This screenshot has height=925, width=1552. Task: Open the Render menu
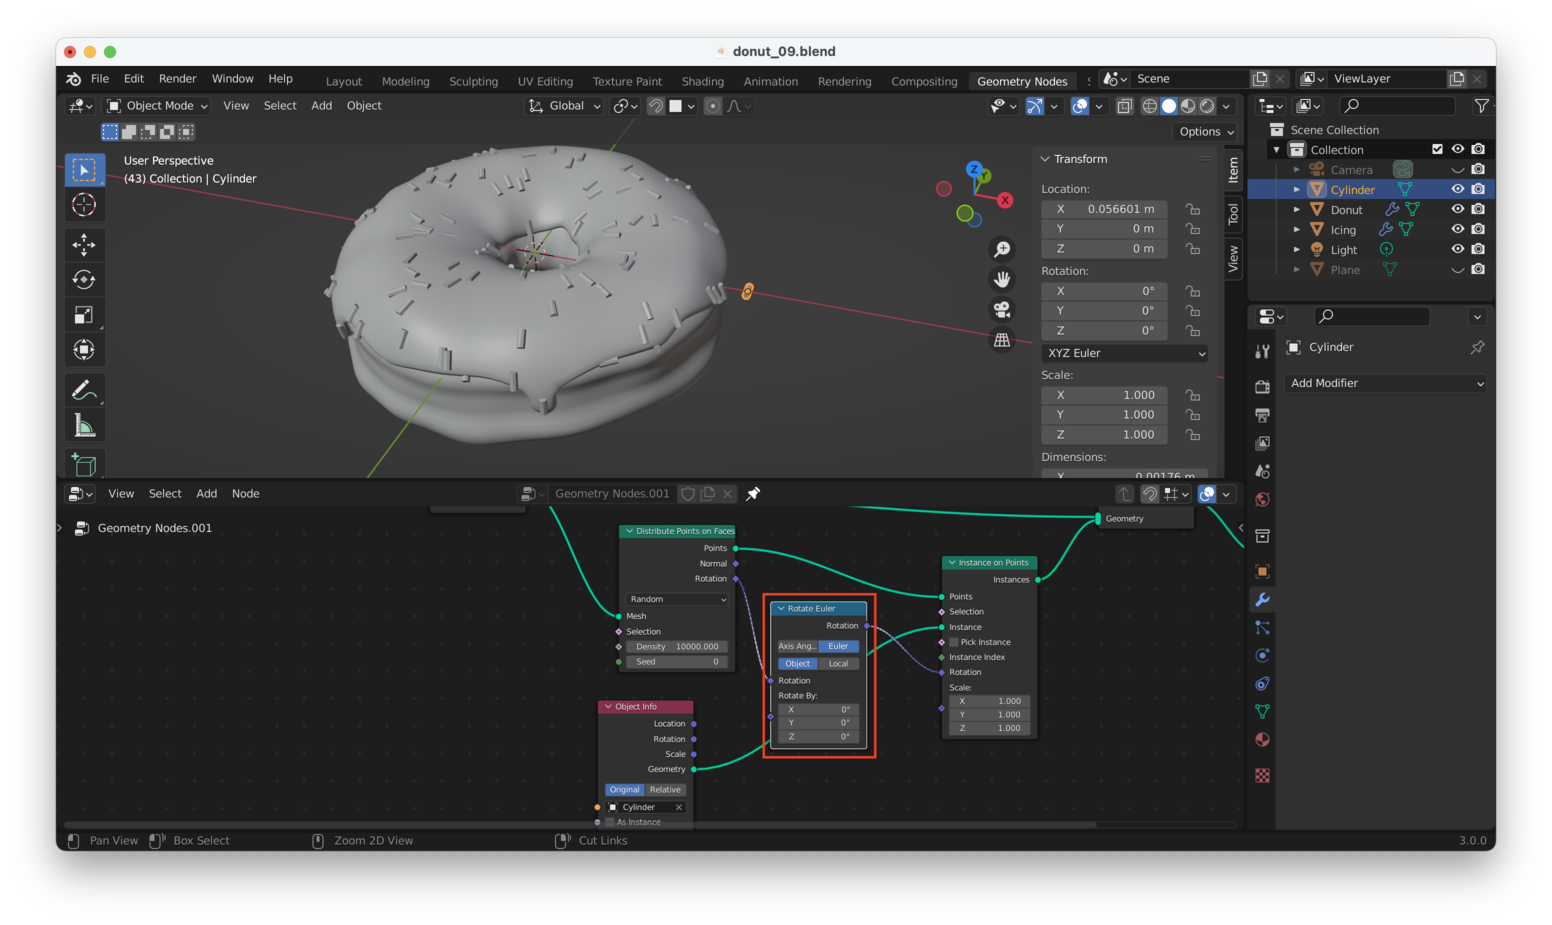coord(177,79)
